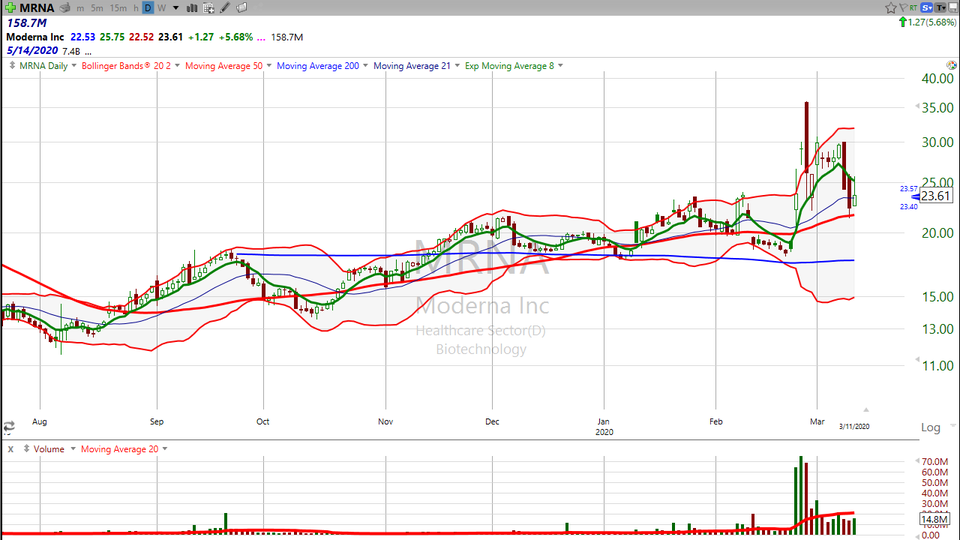Click the green up arrow by 1.27(5.68%)
This screenshot has width=960, height=540.
pos(902,23)
